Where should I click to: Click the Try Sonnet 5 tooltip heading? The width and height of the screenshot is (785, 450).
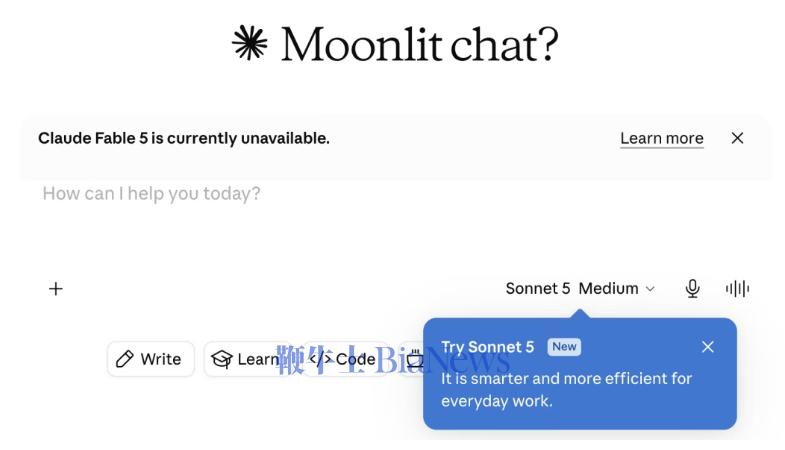point(488,347)
